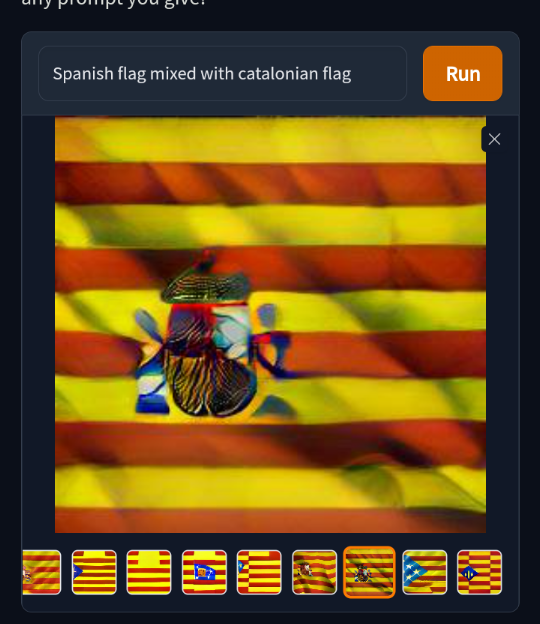The width and height of the screenshot is (540, 624).
Task: Click the large generated flag image
Action: (270, 324)
